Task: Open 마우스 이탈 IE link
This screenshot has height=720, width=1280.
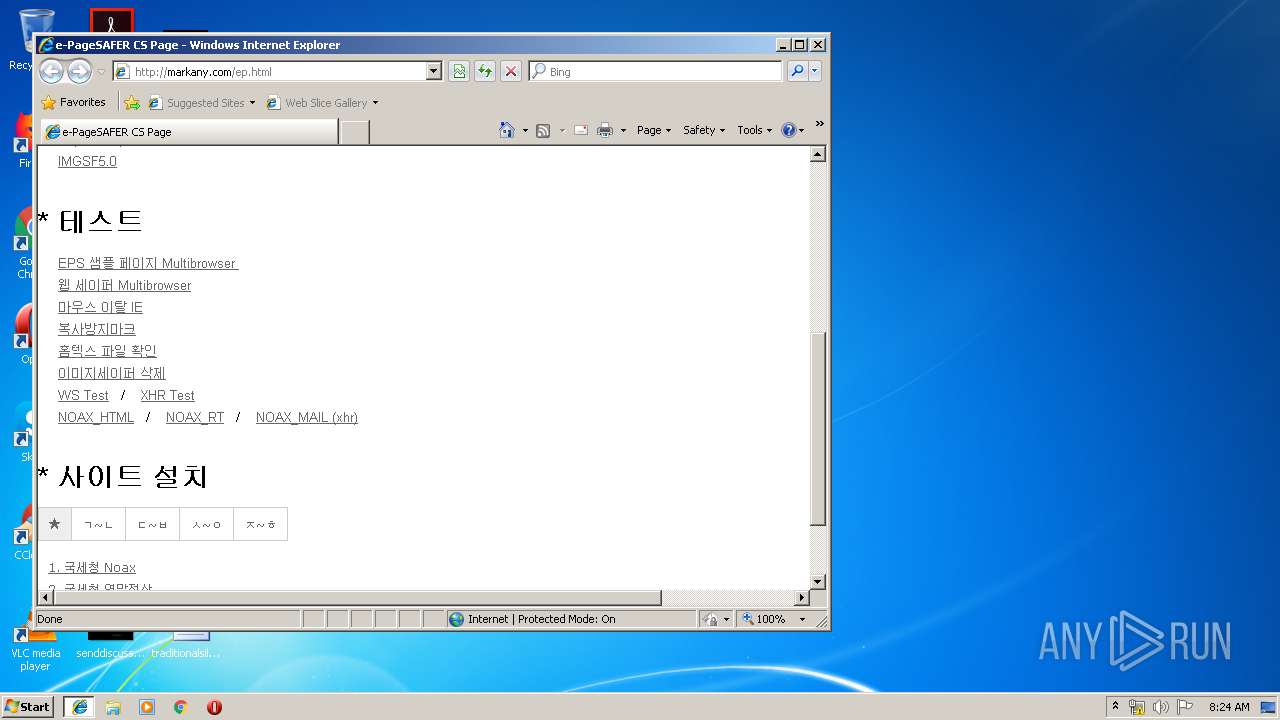Action: (x=100, y=307)
